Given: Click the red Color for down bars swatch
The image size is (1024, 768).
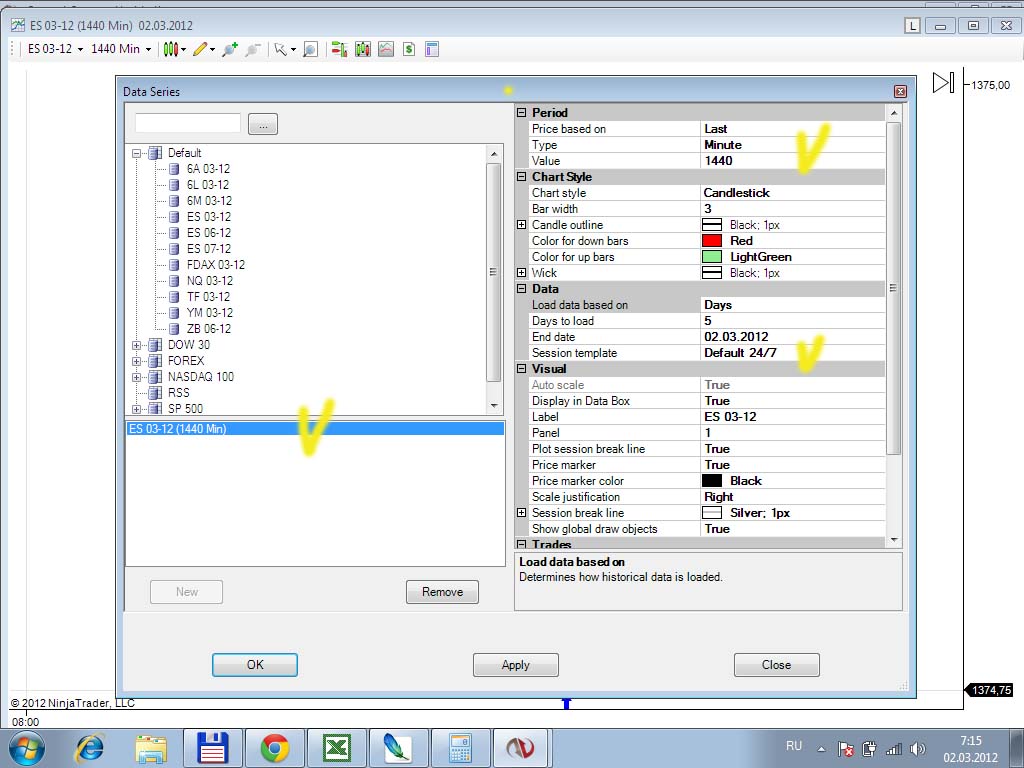Looking at the screenshot, I should [712, 240].
